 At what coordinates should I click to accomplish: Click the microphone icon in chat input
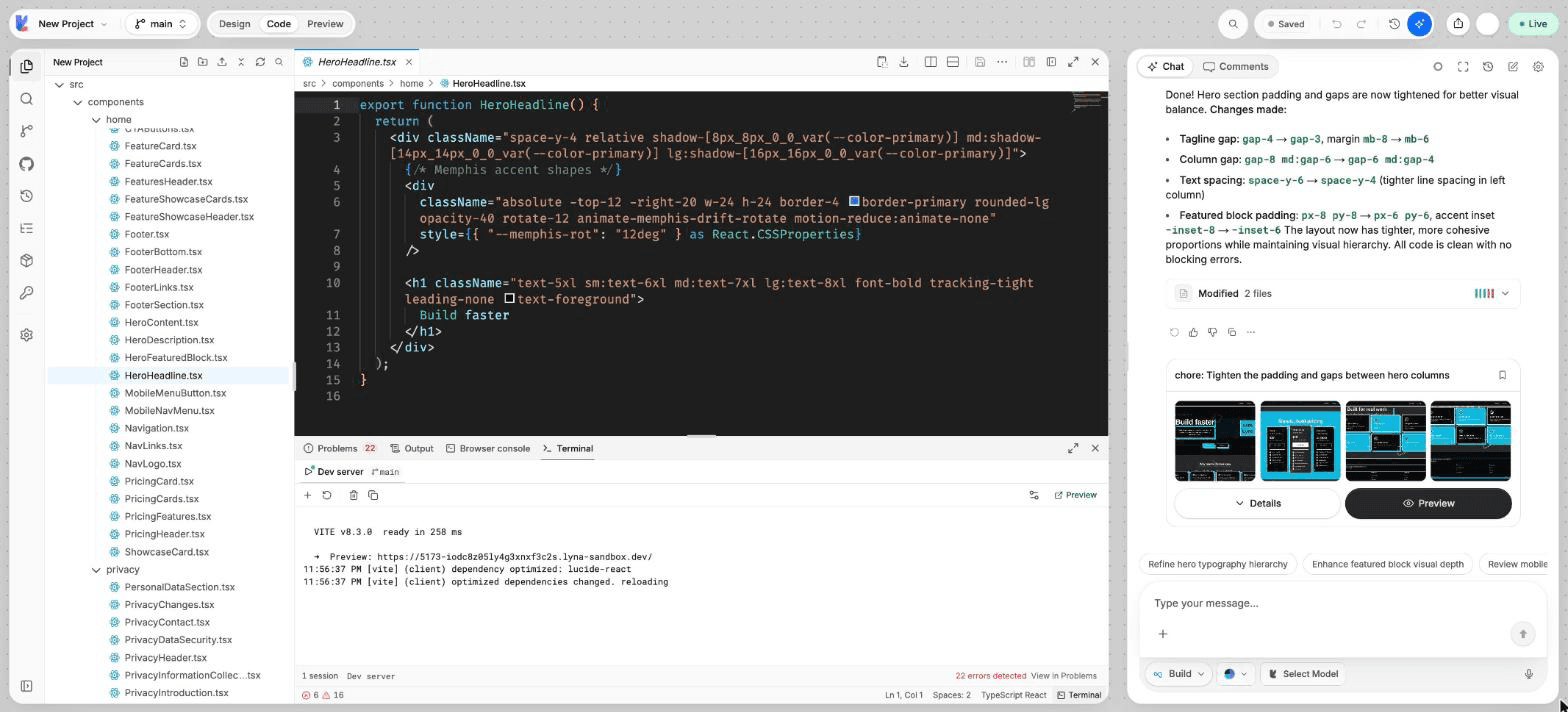coord(1528,674)
